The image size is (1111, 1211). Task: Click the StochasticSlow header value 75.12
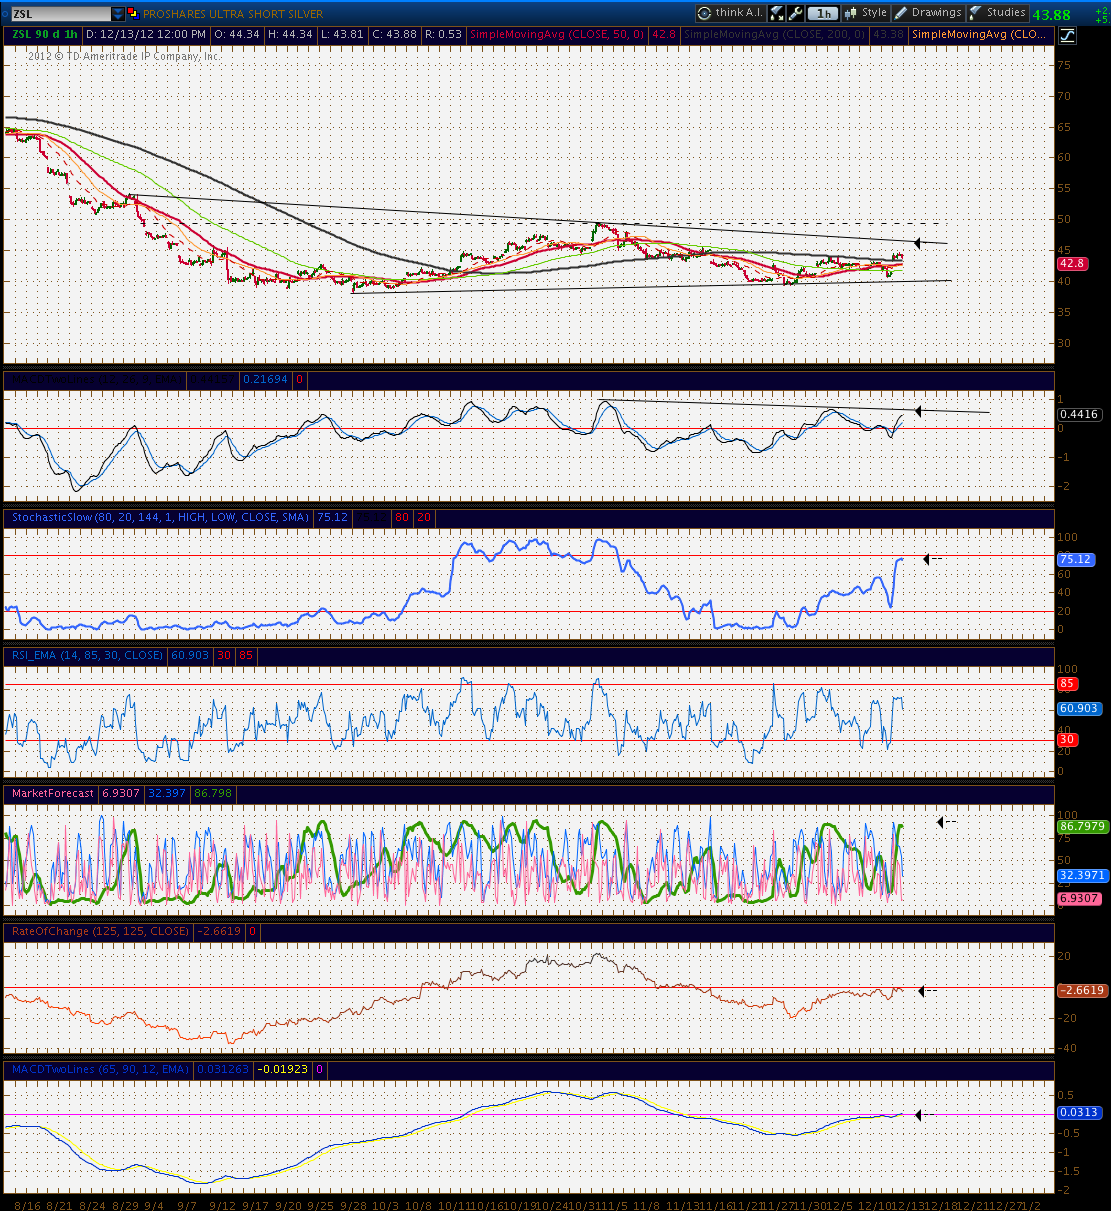click(x=332, y=518)
